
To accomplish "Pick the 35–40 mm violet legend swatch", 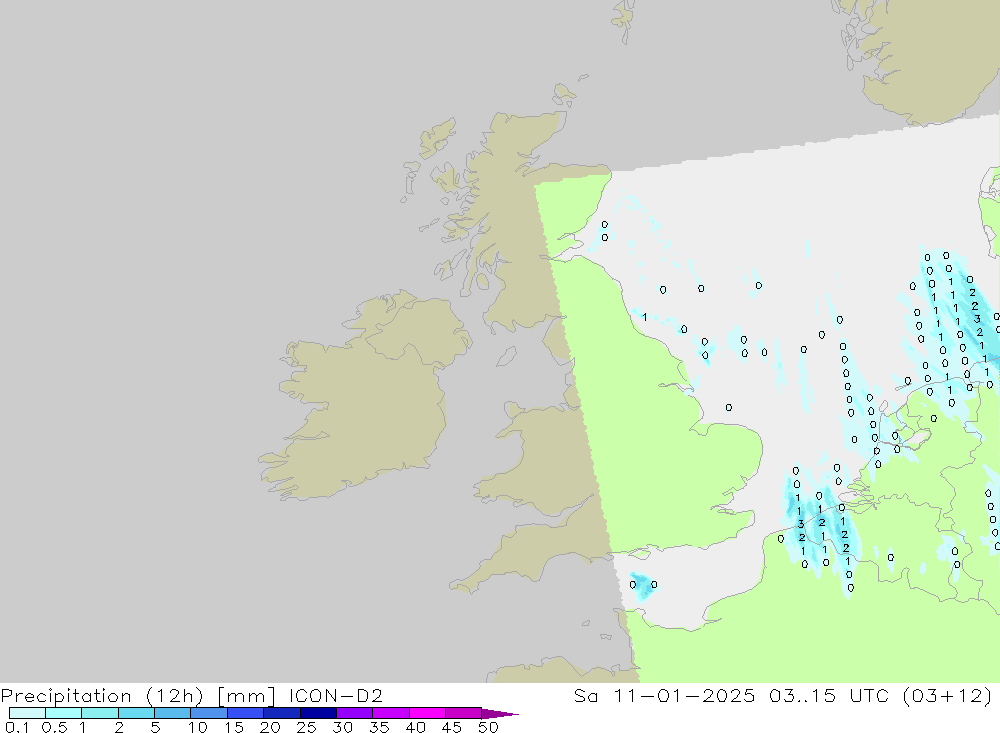I will (x=390, y=713).
